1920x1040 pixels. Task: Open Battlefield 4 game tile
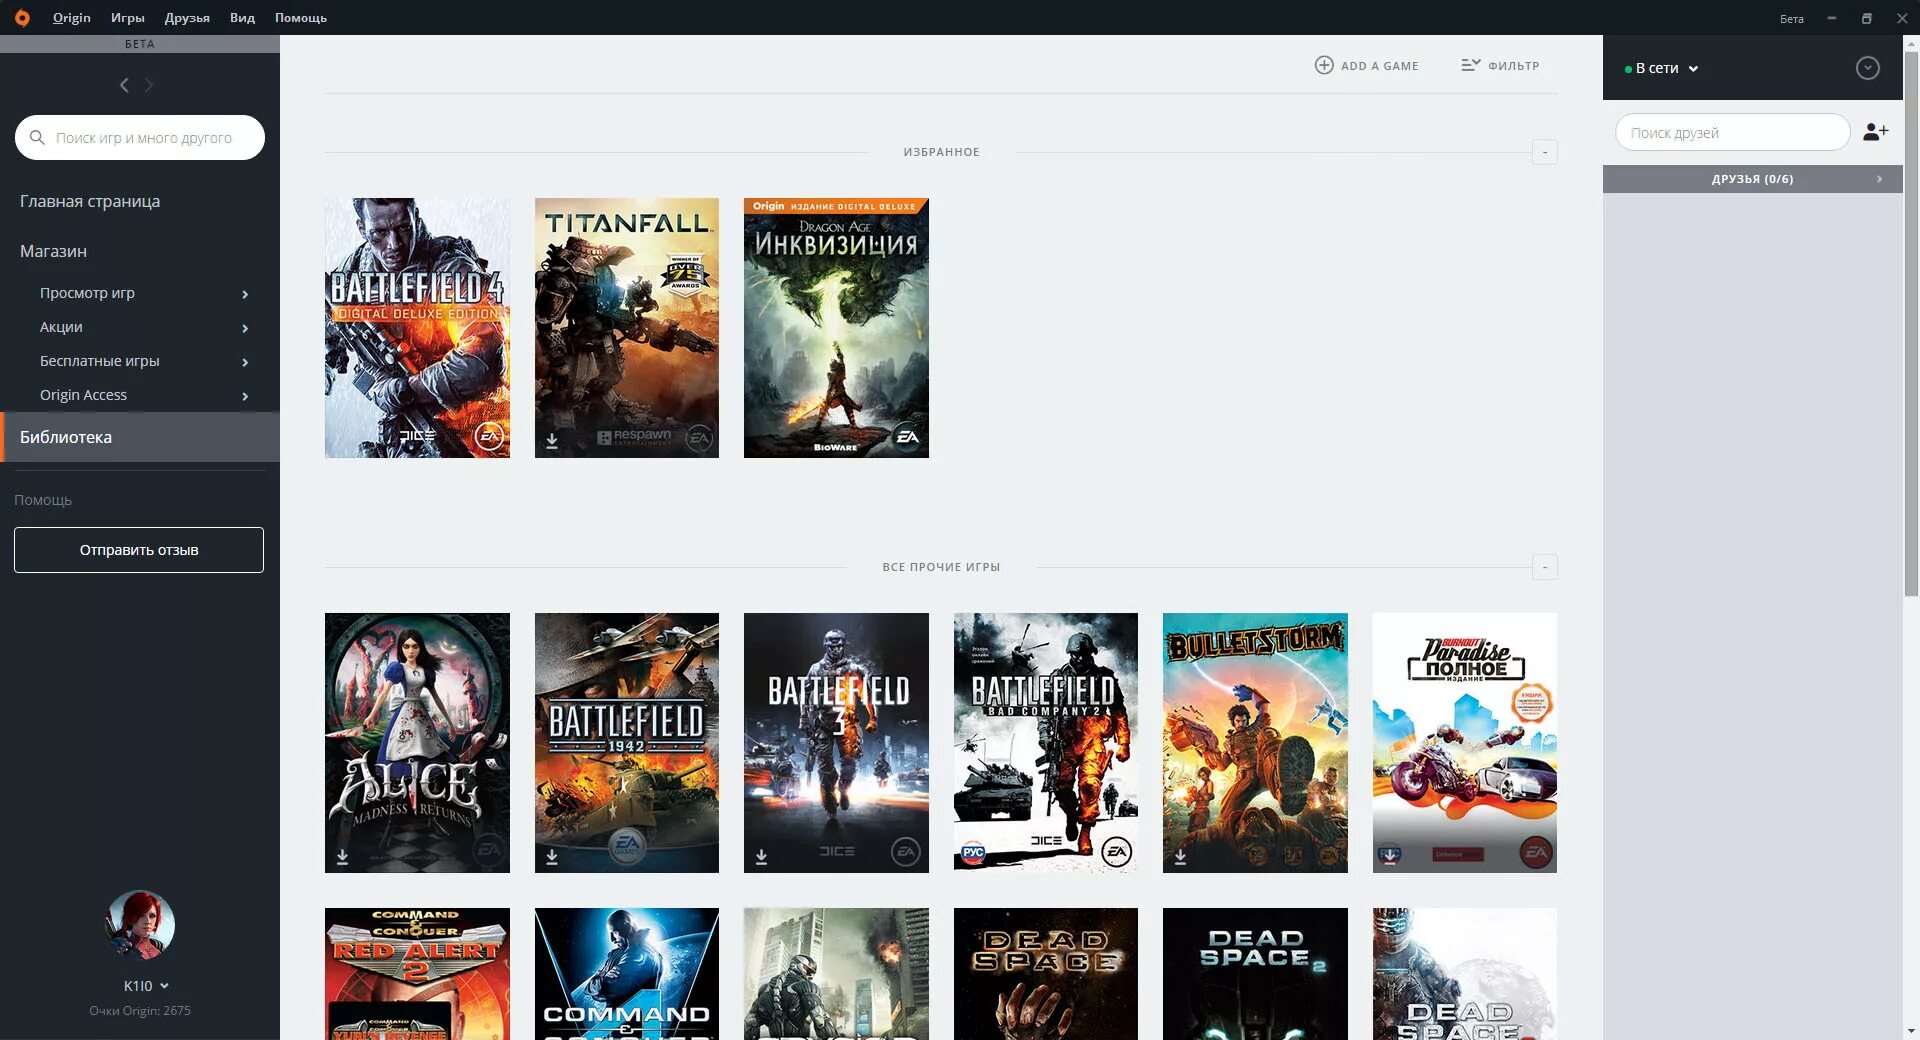click(x=417, y=328)
